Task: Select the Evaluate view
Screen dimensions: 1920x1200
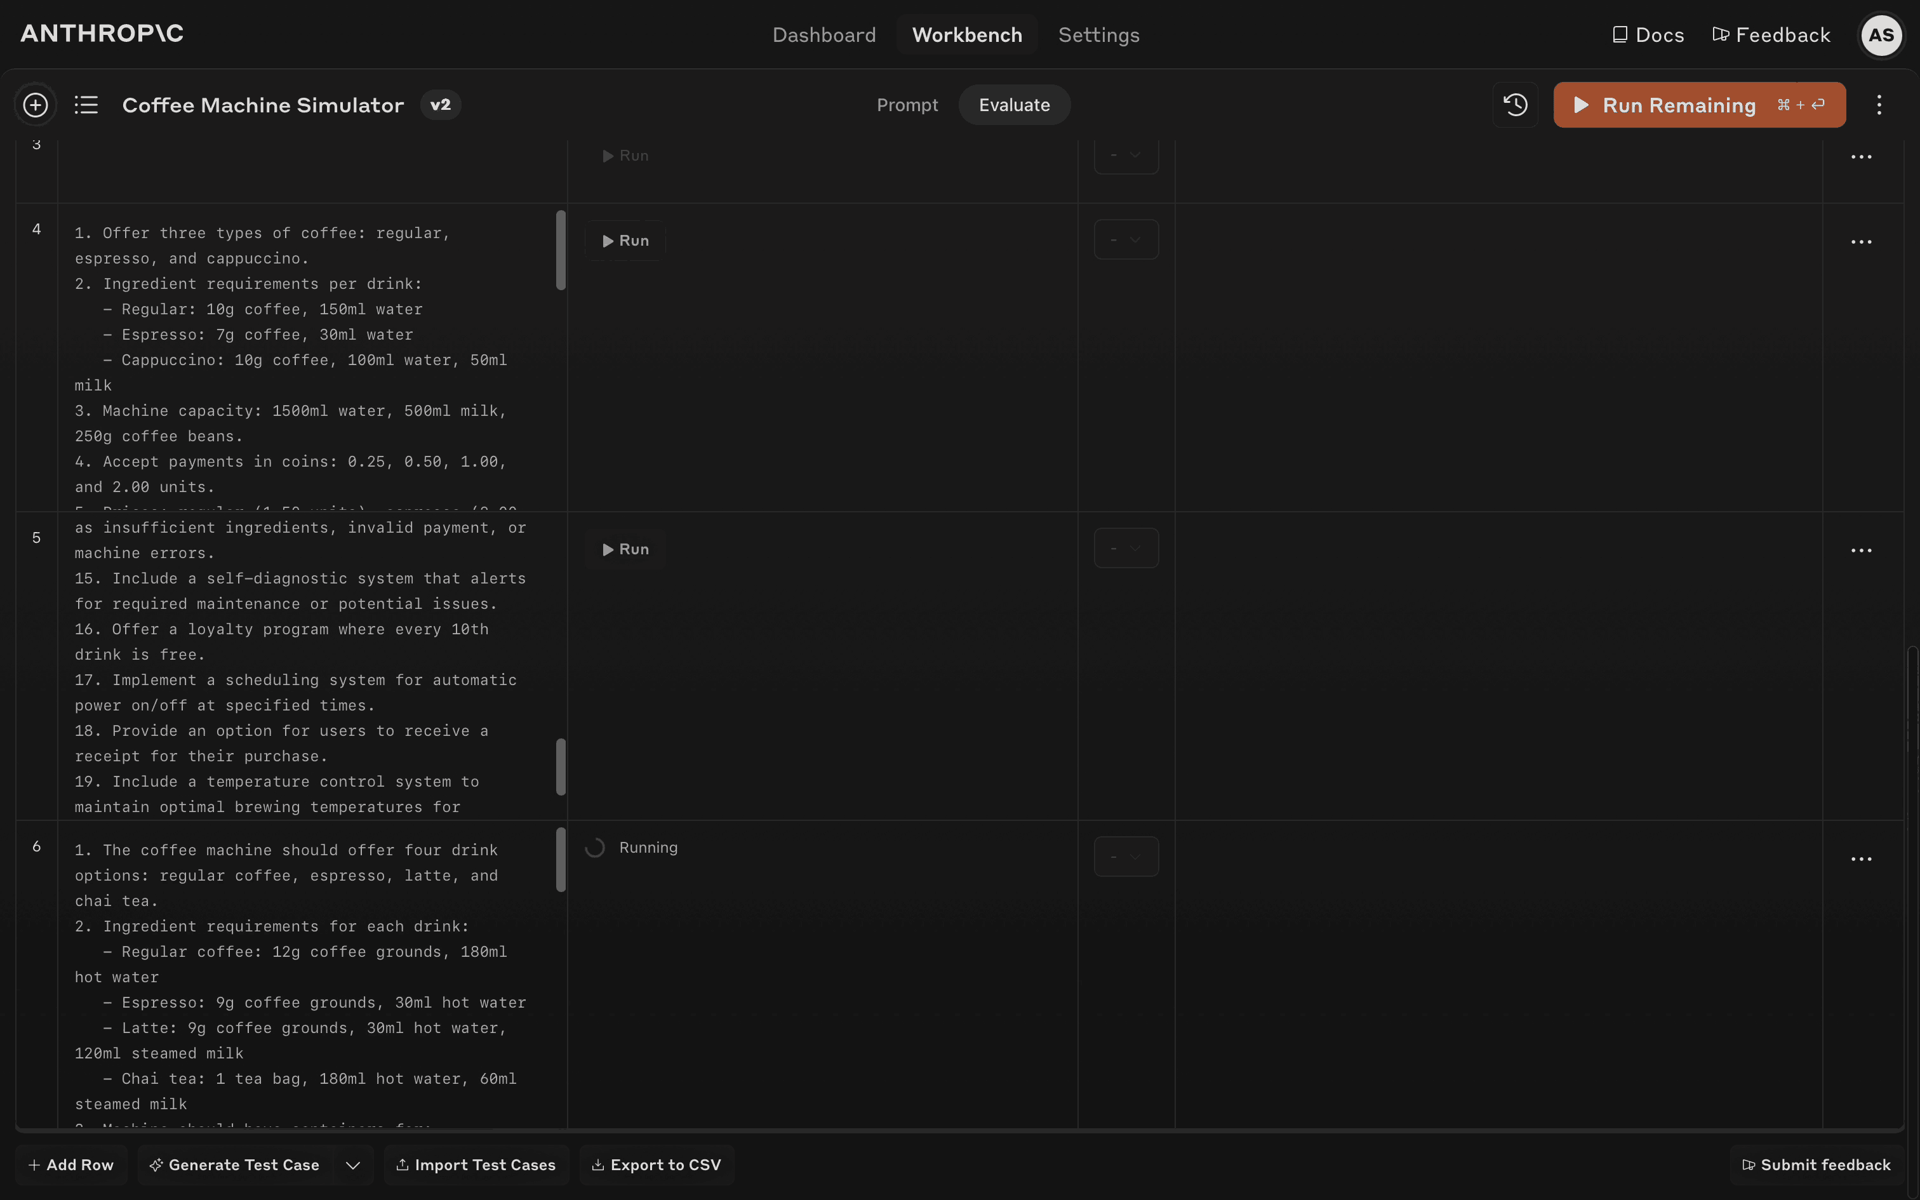Action: [x=1014, y=105]
